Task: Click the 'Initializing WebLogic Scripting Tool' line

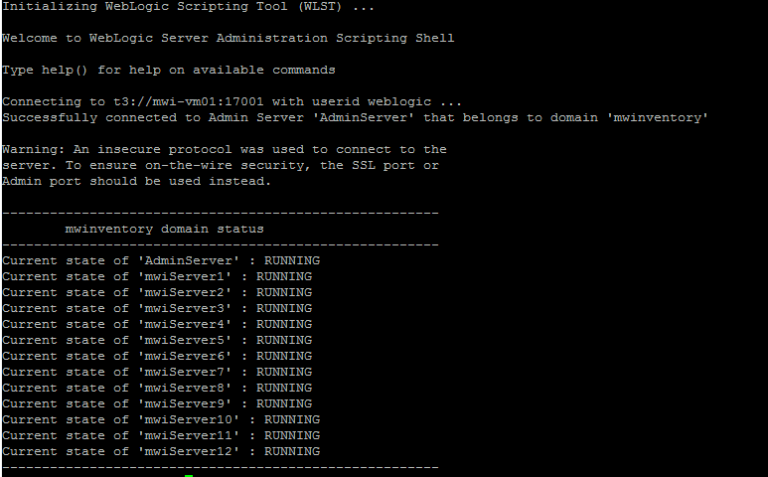Action: pyautogui.click(x=189, y=7)
